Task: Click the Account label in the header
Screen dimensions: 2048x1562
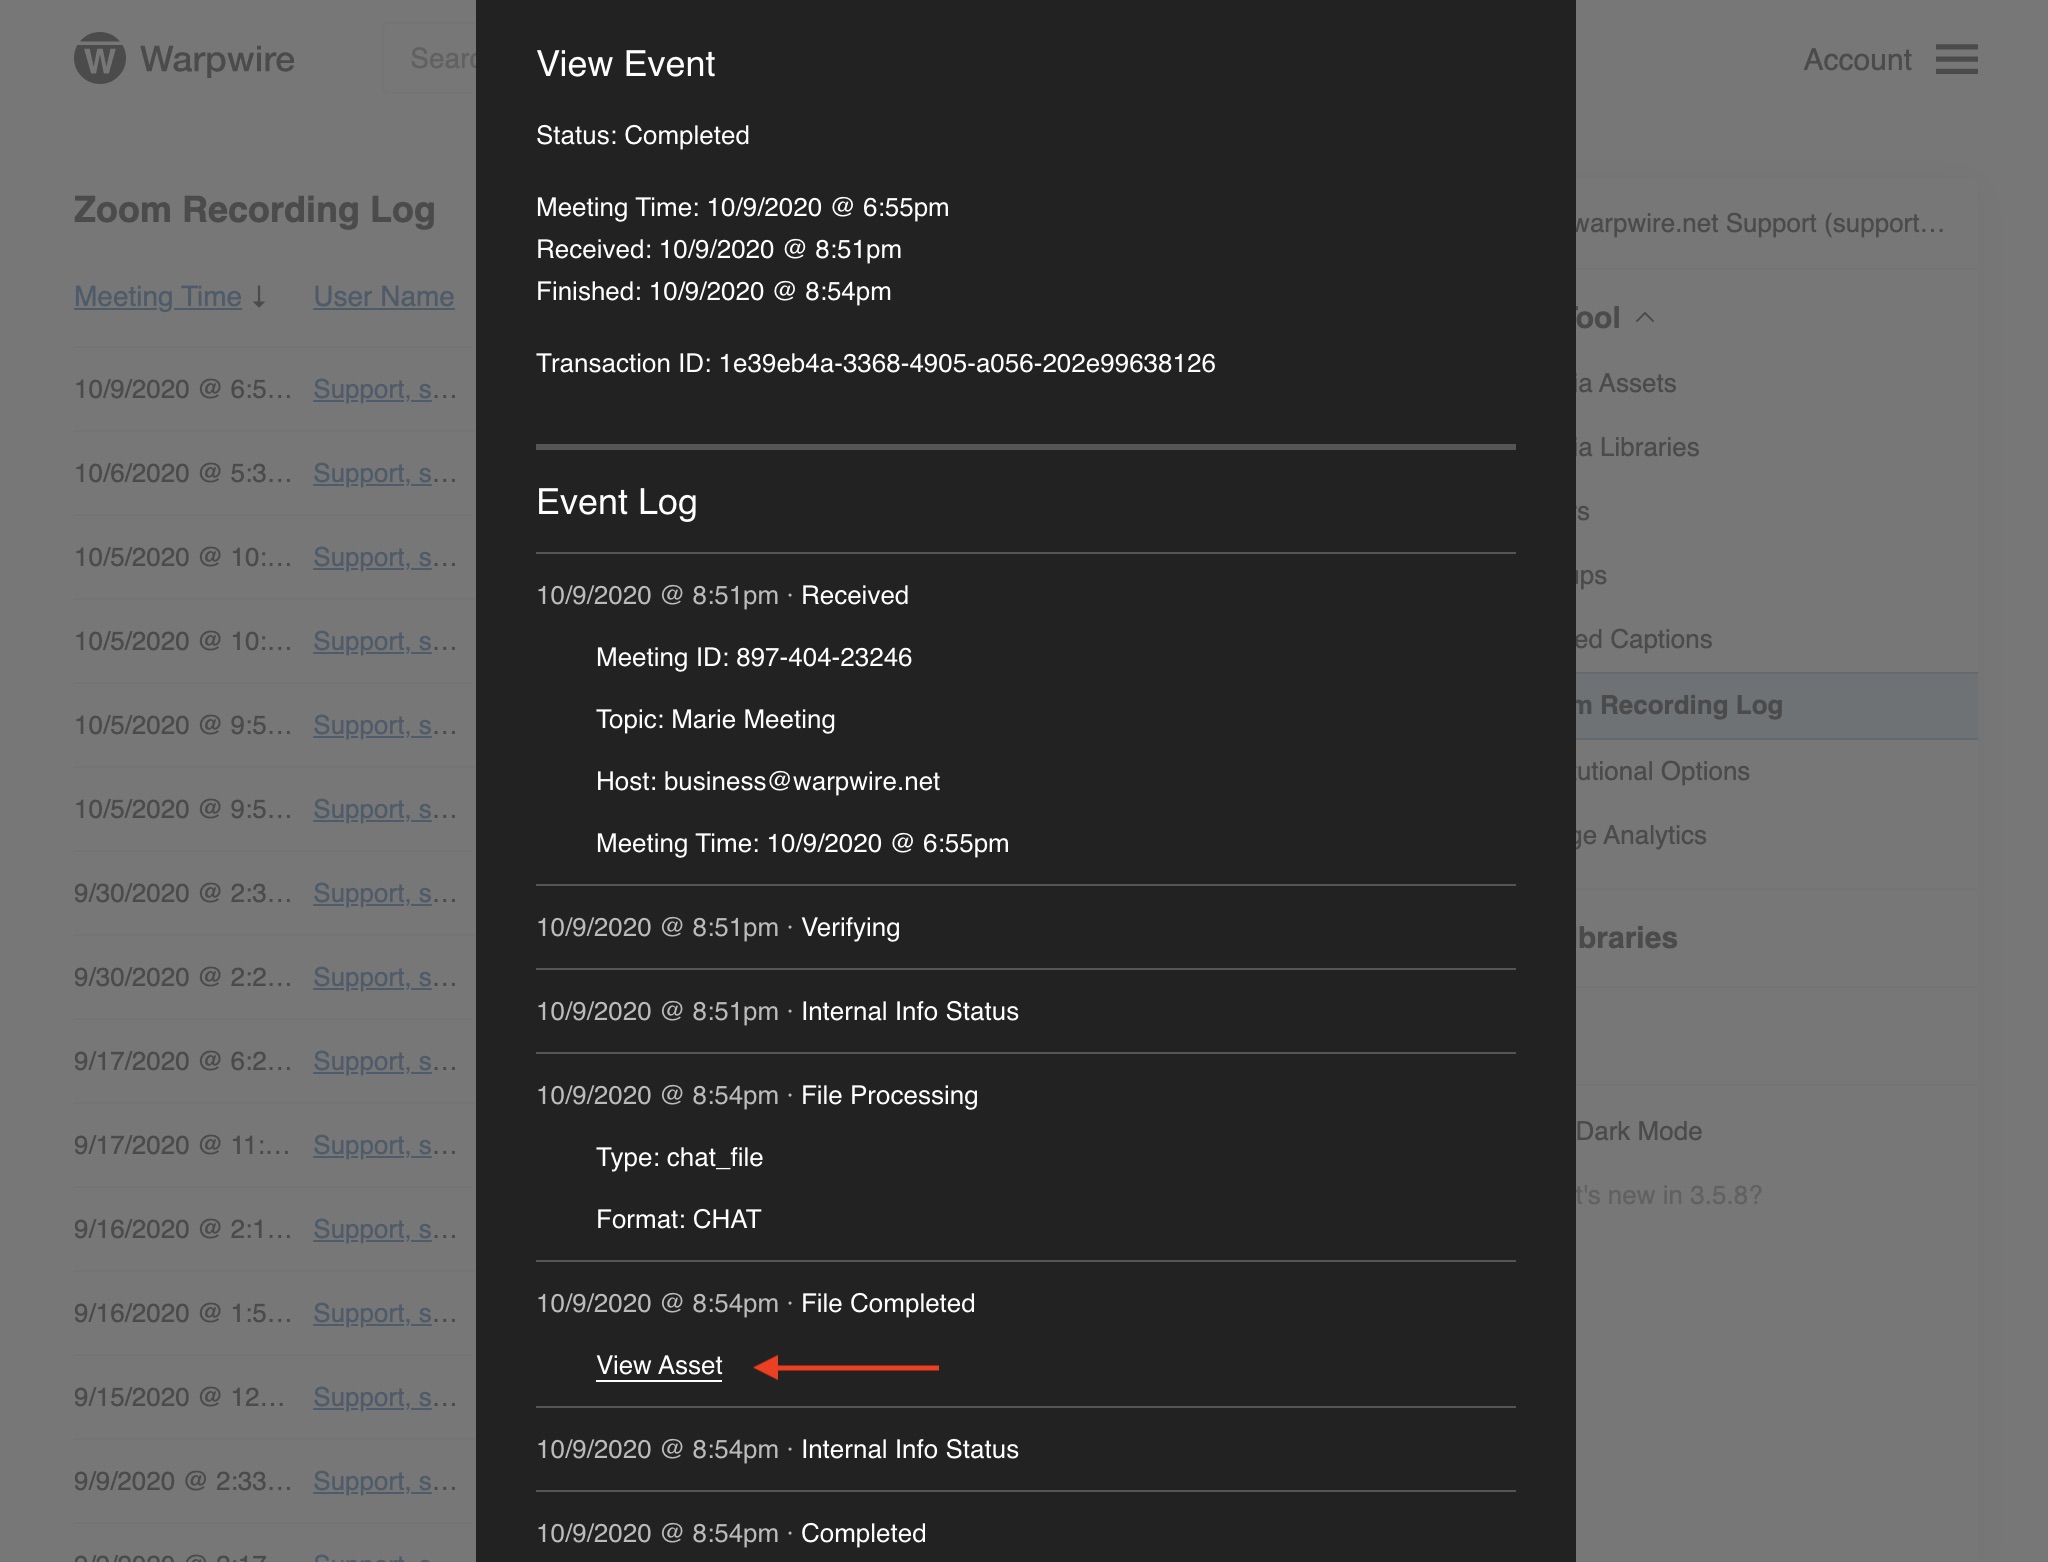Action: pyautogui.click(x=1857, y=60)
